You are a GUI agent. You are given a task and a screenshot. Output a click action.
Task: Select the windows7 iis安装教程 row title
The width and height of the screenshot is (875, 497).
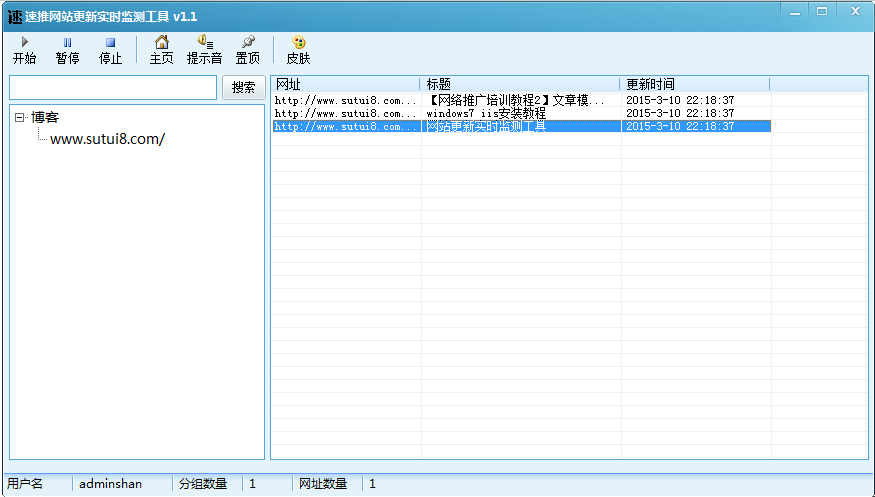point(486,113)
